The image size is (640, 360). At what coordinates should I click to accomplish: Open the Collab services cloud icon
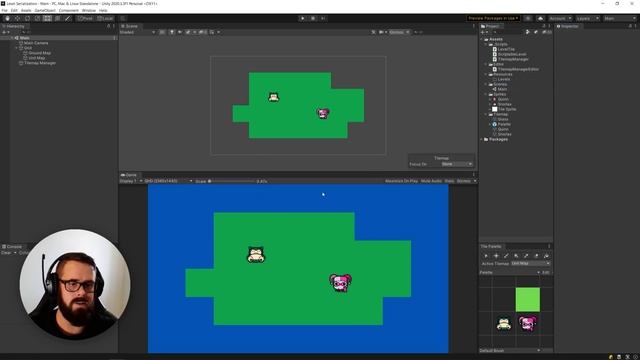(540, 18)
